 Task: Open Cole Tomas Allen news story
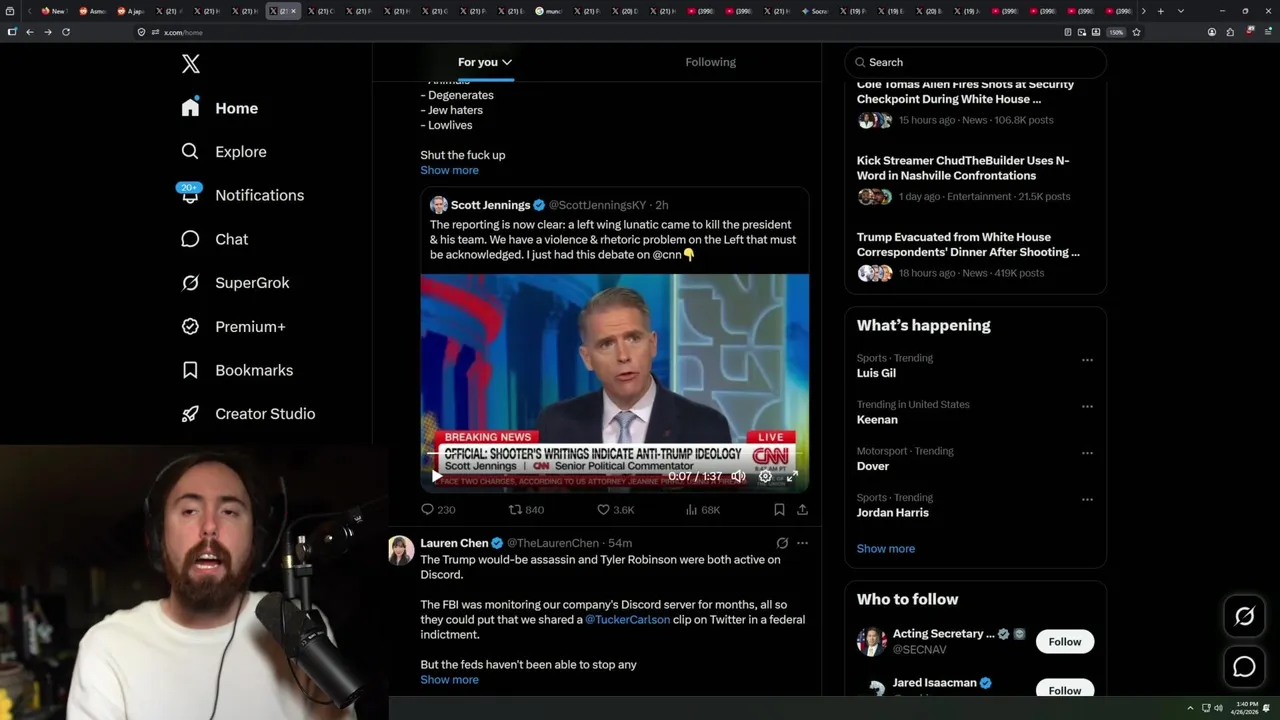click(x=965, y=92)
